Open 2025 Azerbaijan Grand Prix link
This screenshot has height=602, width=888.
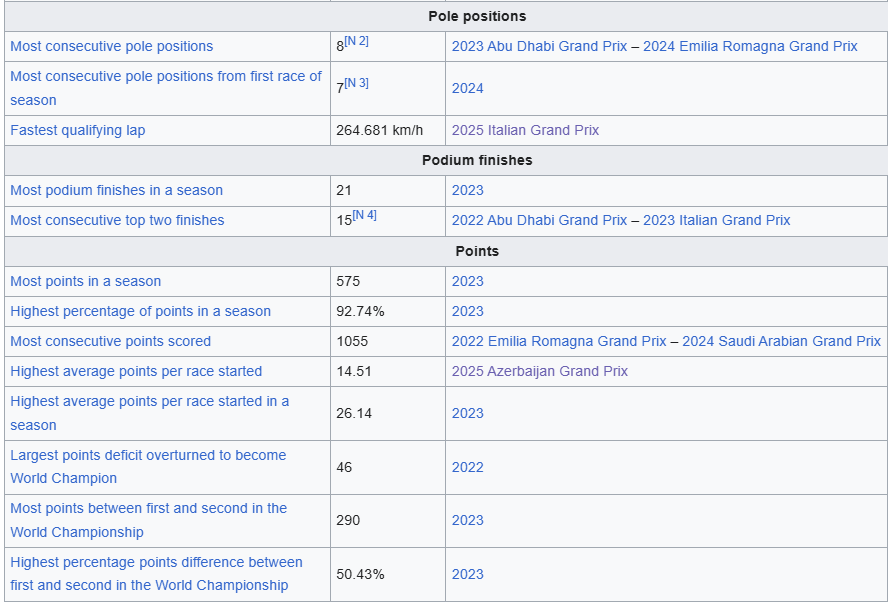click(x=540, y=372)
